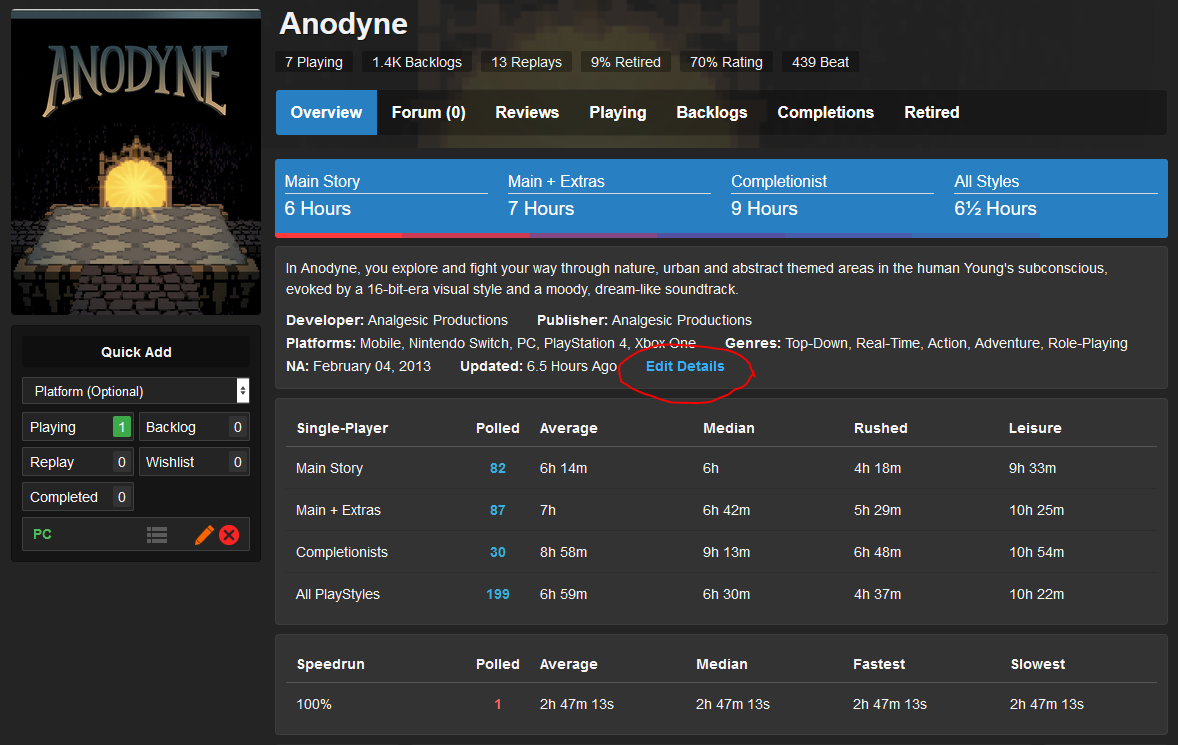Switch to the Reviews tab
The image size is (1178, 745).
pos(527,113)
